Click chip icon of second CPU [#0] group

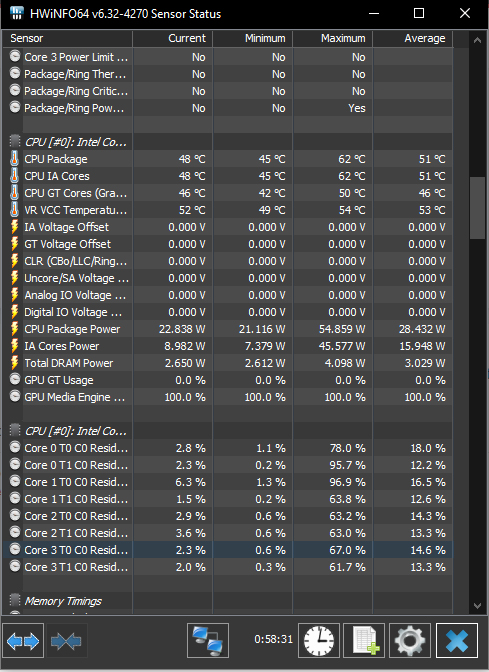tap(15, 430)
